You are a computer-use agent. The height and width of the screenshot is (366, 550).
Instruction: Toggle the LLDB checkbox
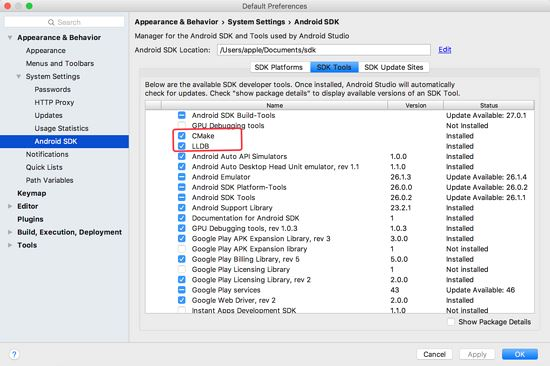[182, 146]
